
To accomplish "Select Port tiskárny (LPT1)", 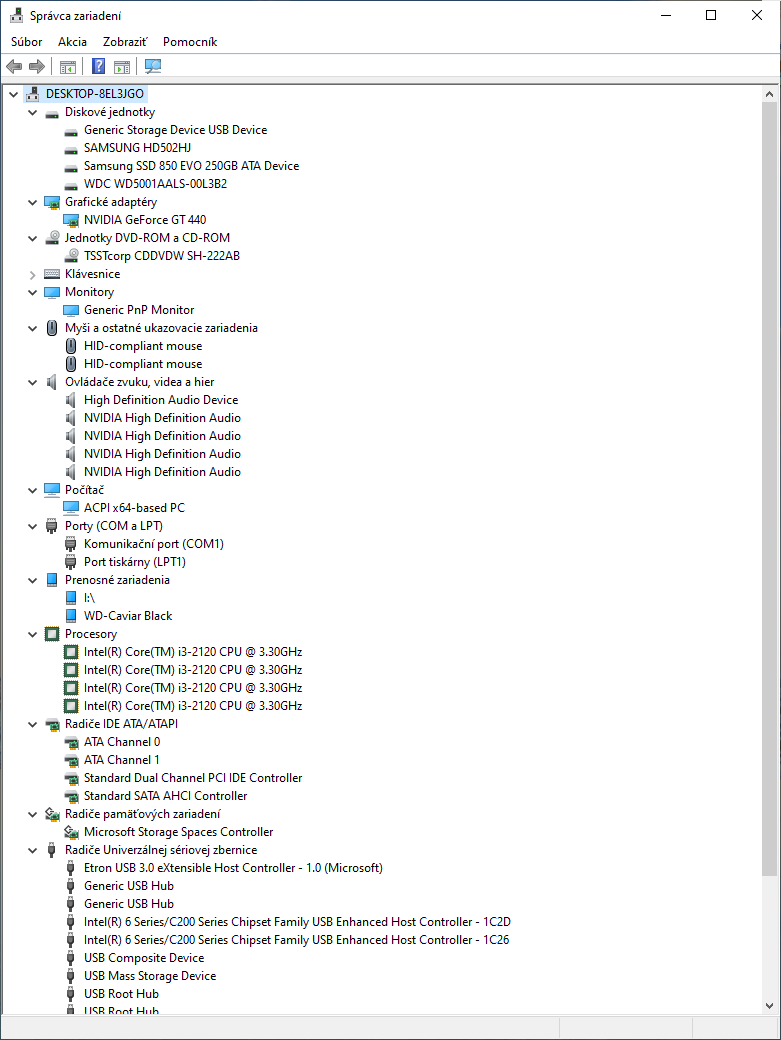I will tap(135, 562).
